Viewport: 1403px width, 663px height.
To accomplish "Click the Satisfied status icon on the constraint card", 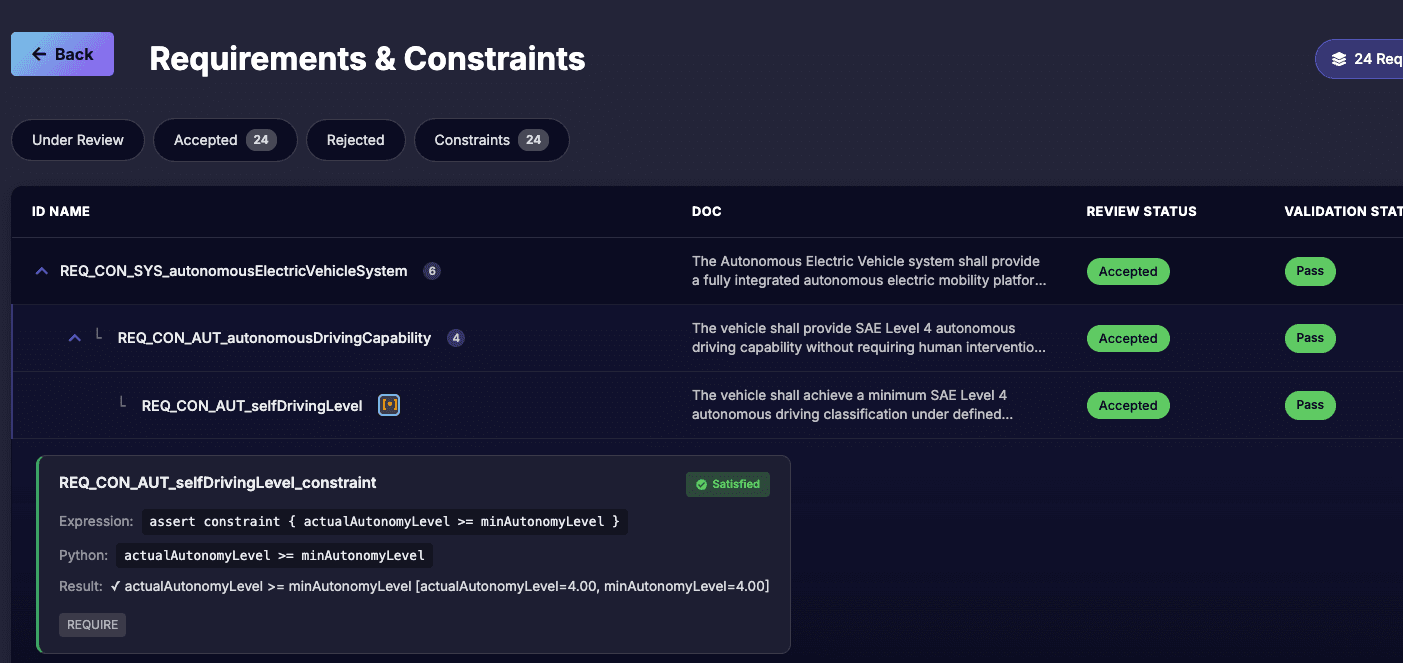I will pos(703,484).
